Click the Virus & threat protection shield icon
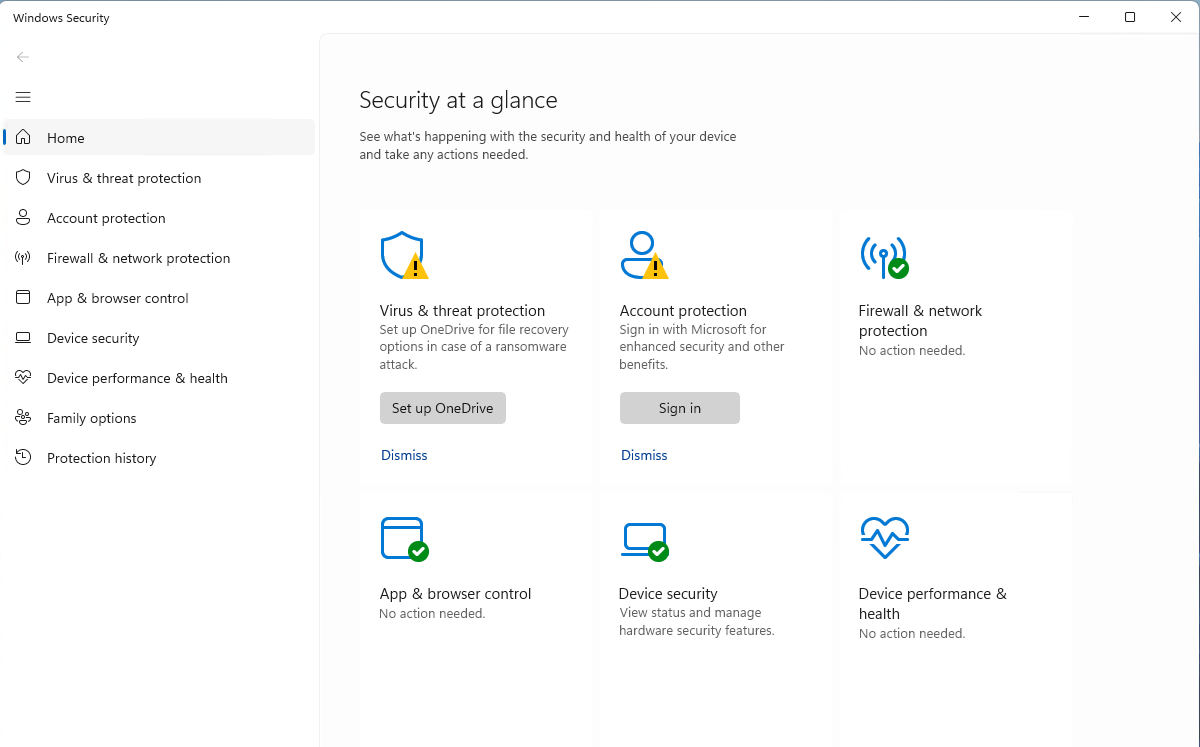Viewport: 1200px width, 747px height. pos(403,256)
